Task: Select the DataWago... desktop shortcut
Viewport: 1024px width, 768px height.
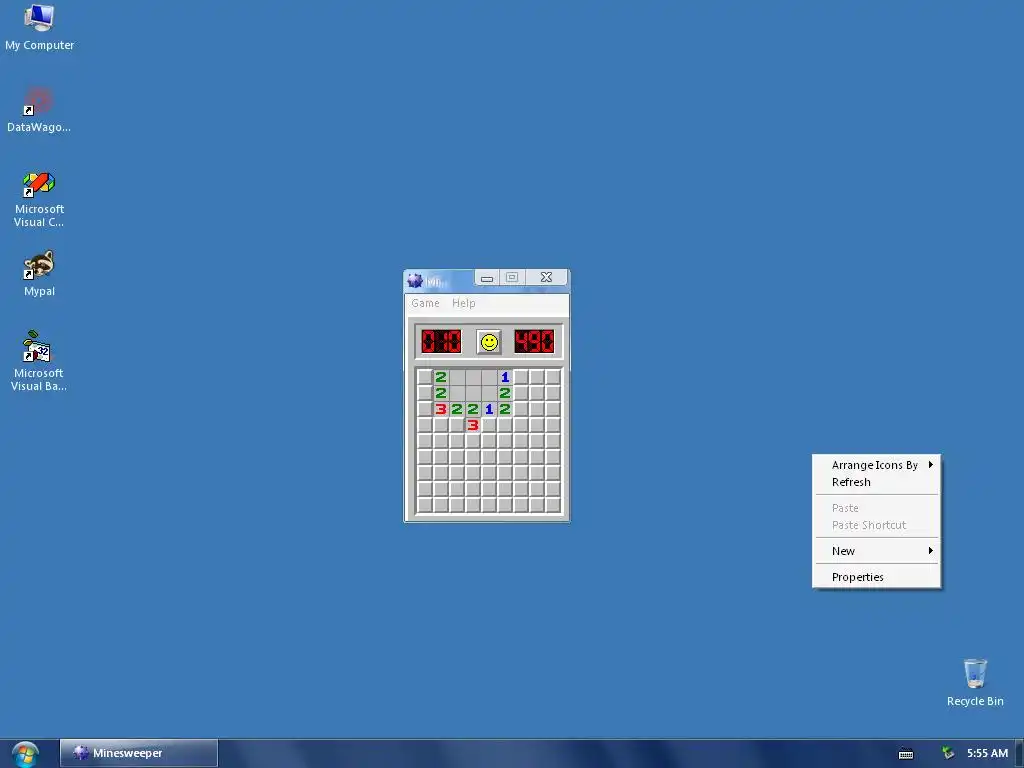Action: [39, 110]
